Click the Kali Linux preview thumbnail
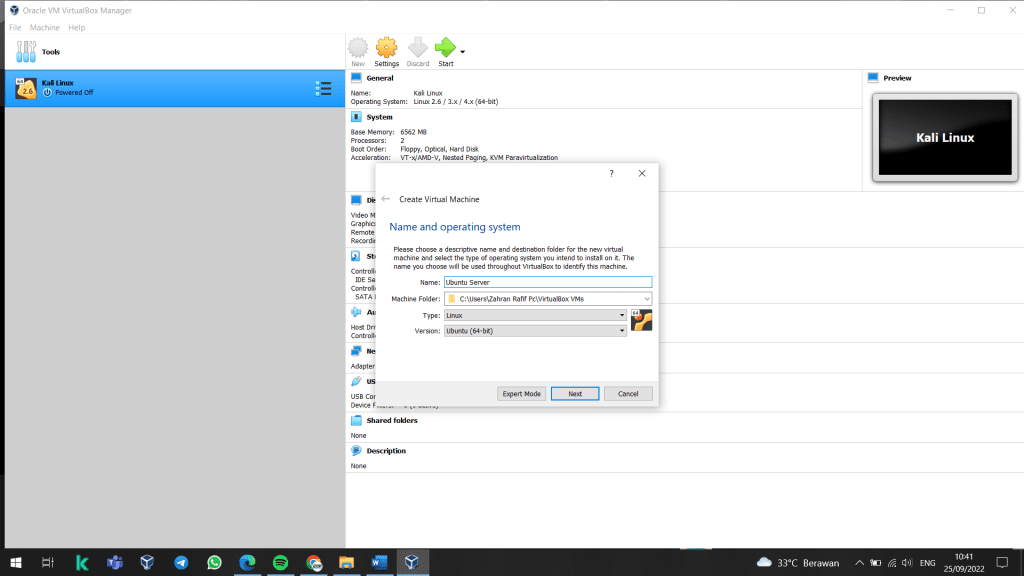The image size is (1024, 576). (945, 138)
